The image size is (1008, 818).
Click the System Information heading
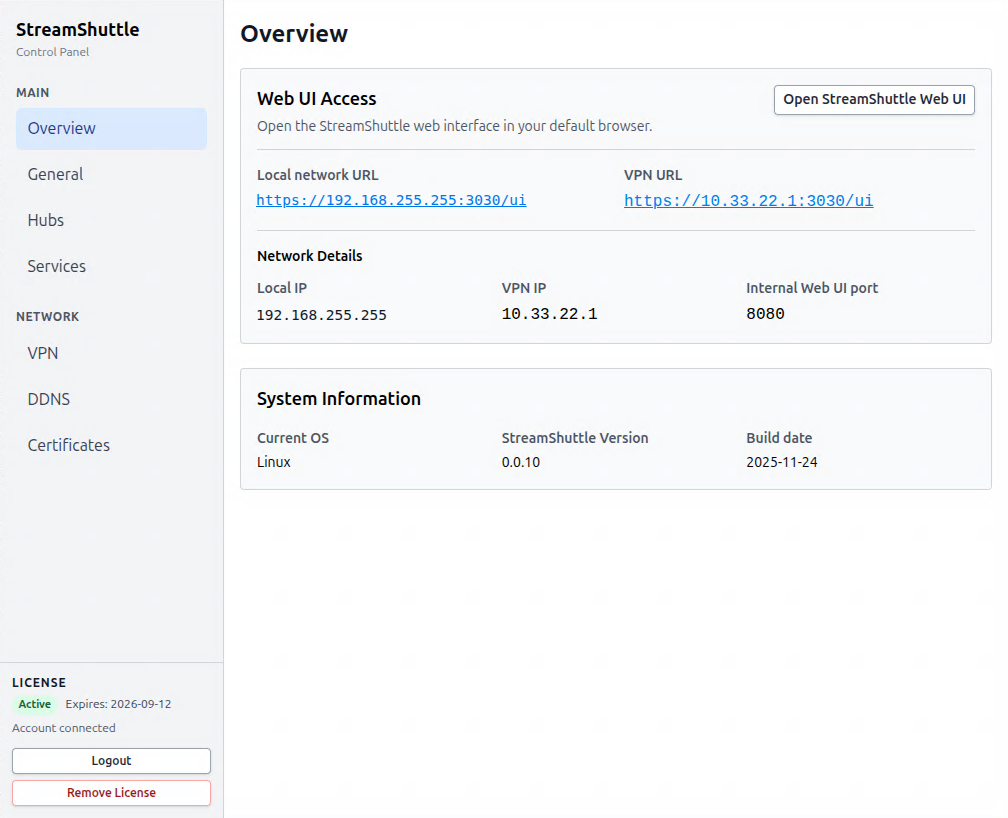(339, 399)
